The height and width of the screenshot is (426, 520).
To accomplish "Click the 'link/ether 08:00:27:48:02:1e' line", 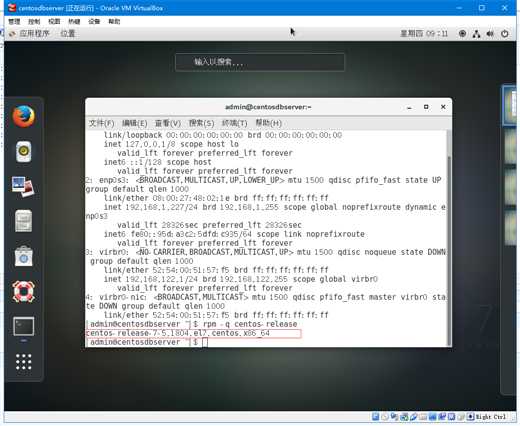I will [216, 198].
